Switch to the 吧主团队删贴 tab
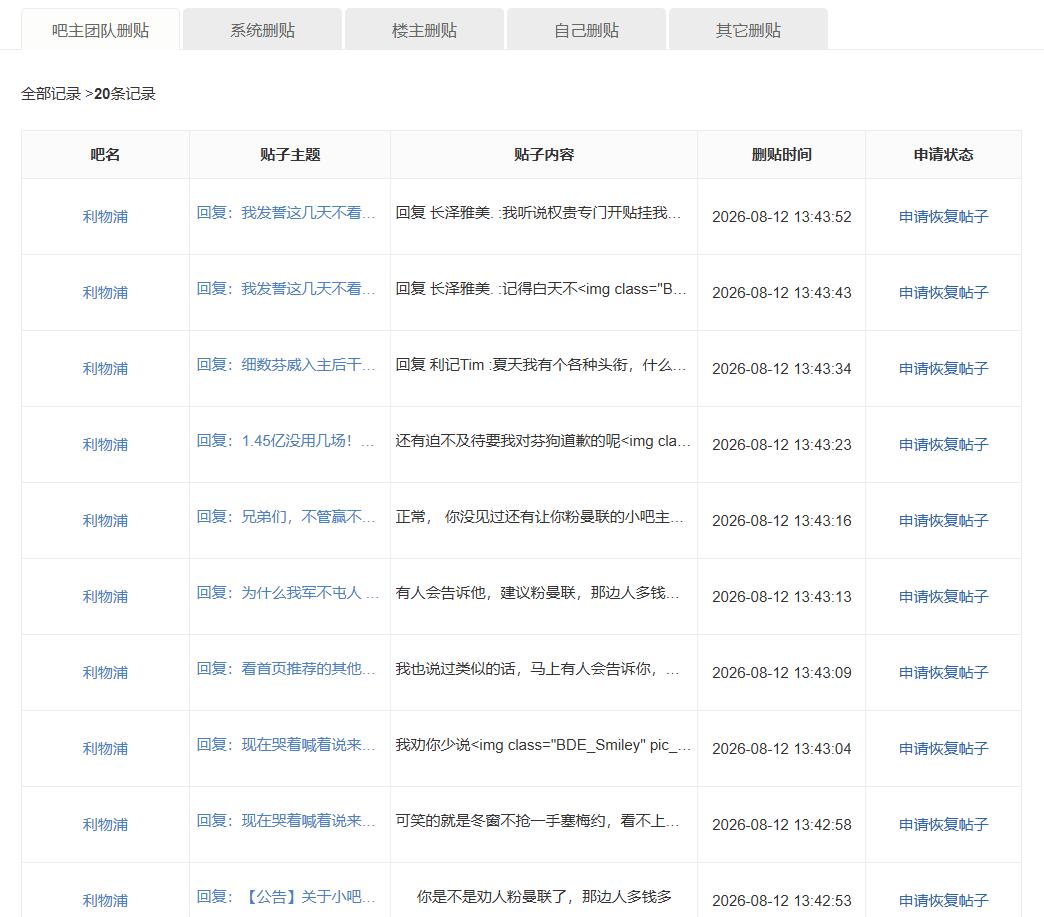This screenshot has height=917, width=1044. 101,30
